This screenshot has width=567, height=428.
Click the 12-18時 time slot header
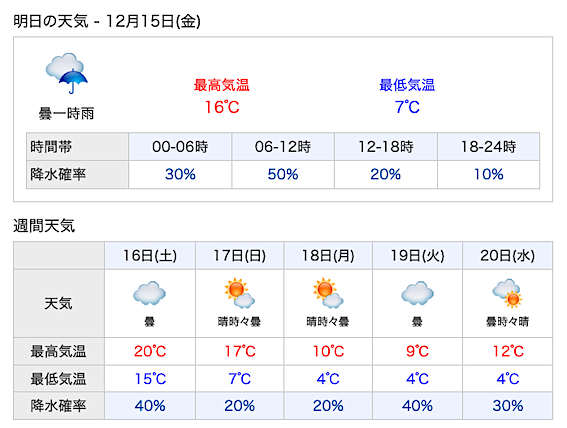386,146
